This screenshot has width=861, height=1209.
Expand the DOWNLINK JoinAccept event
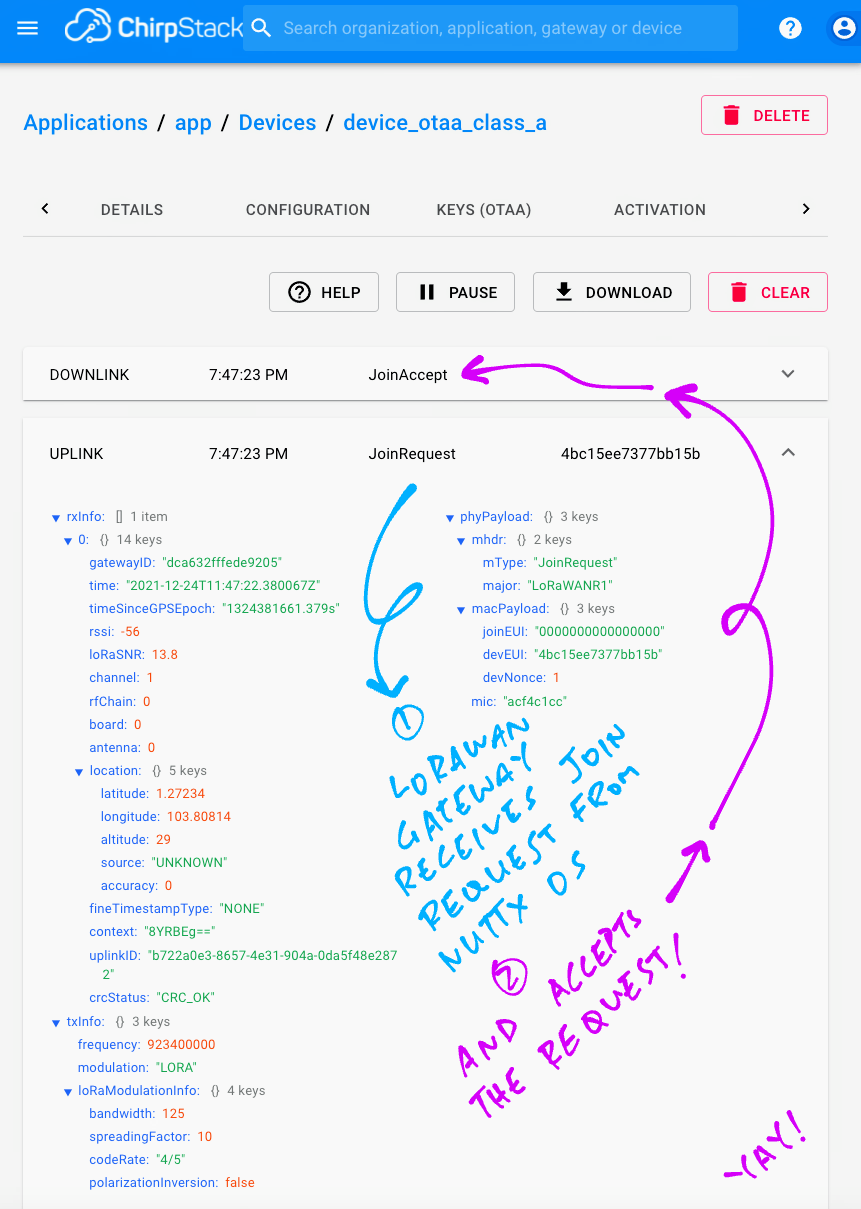[788, 373]
